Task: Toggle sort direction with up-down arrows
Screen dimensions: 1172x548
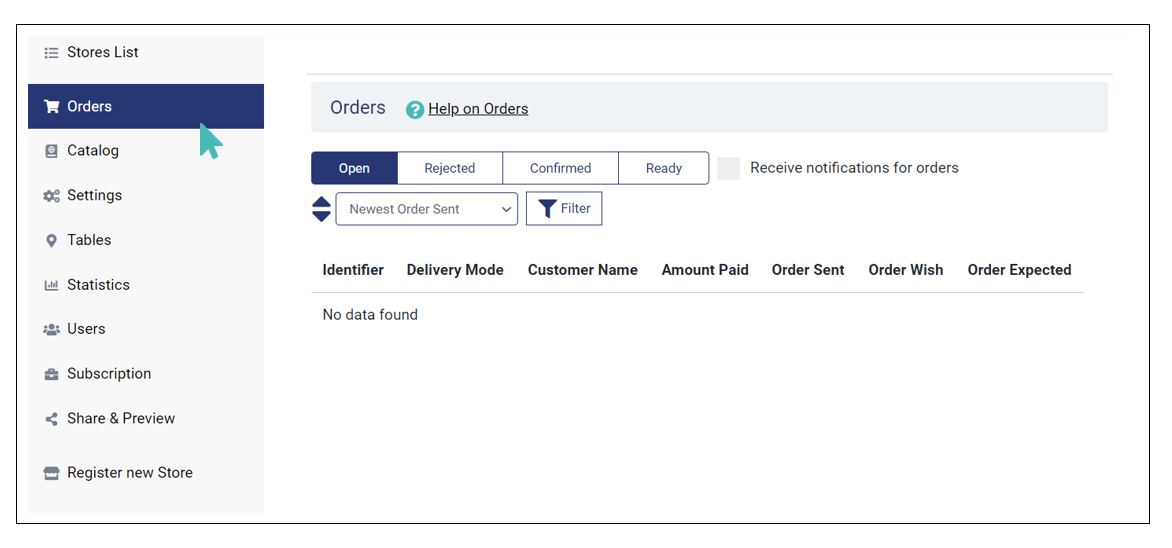Action: tap(321, 209)
